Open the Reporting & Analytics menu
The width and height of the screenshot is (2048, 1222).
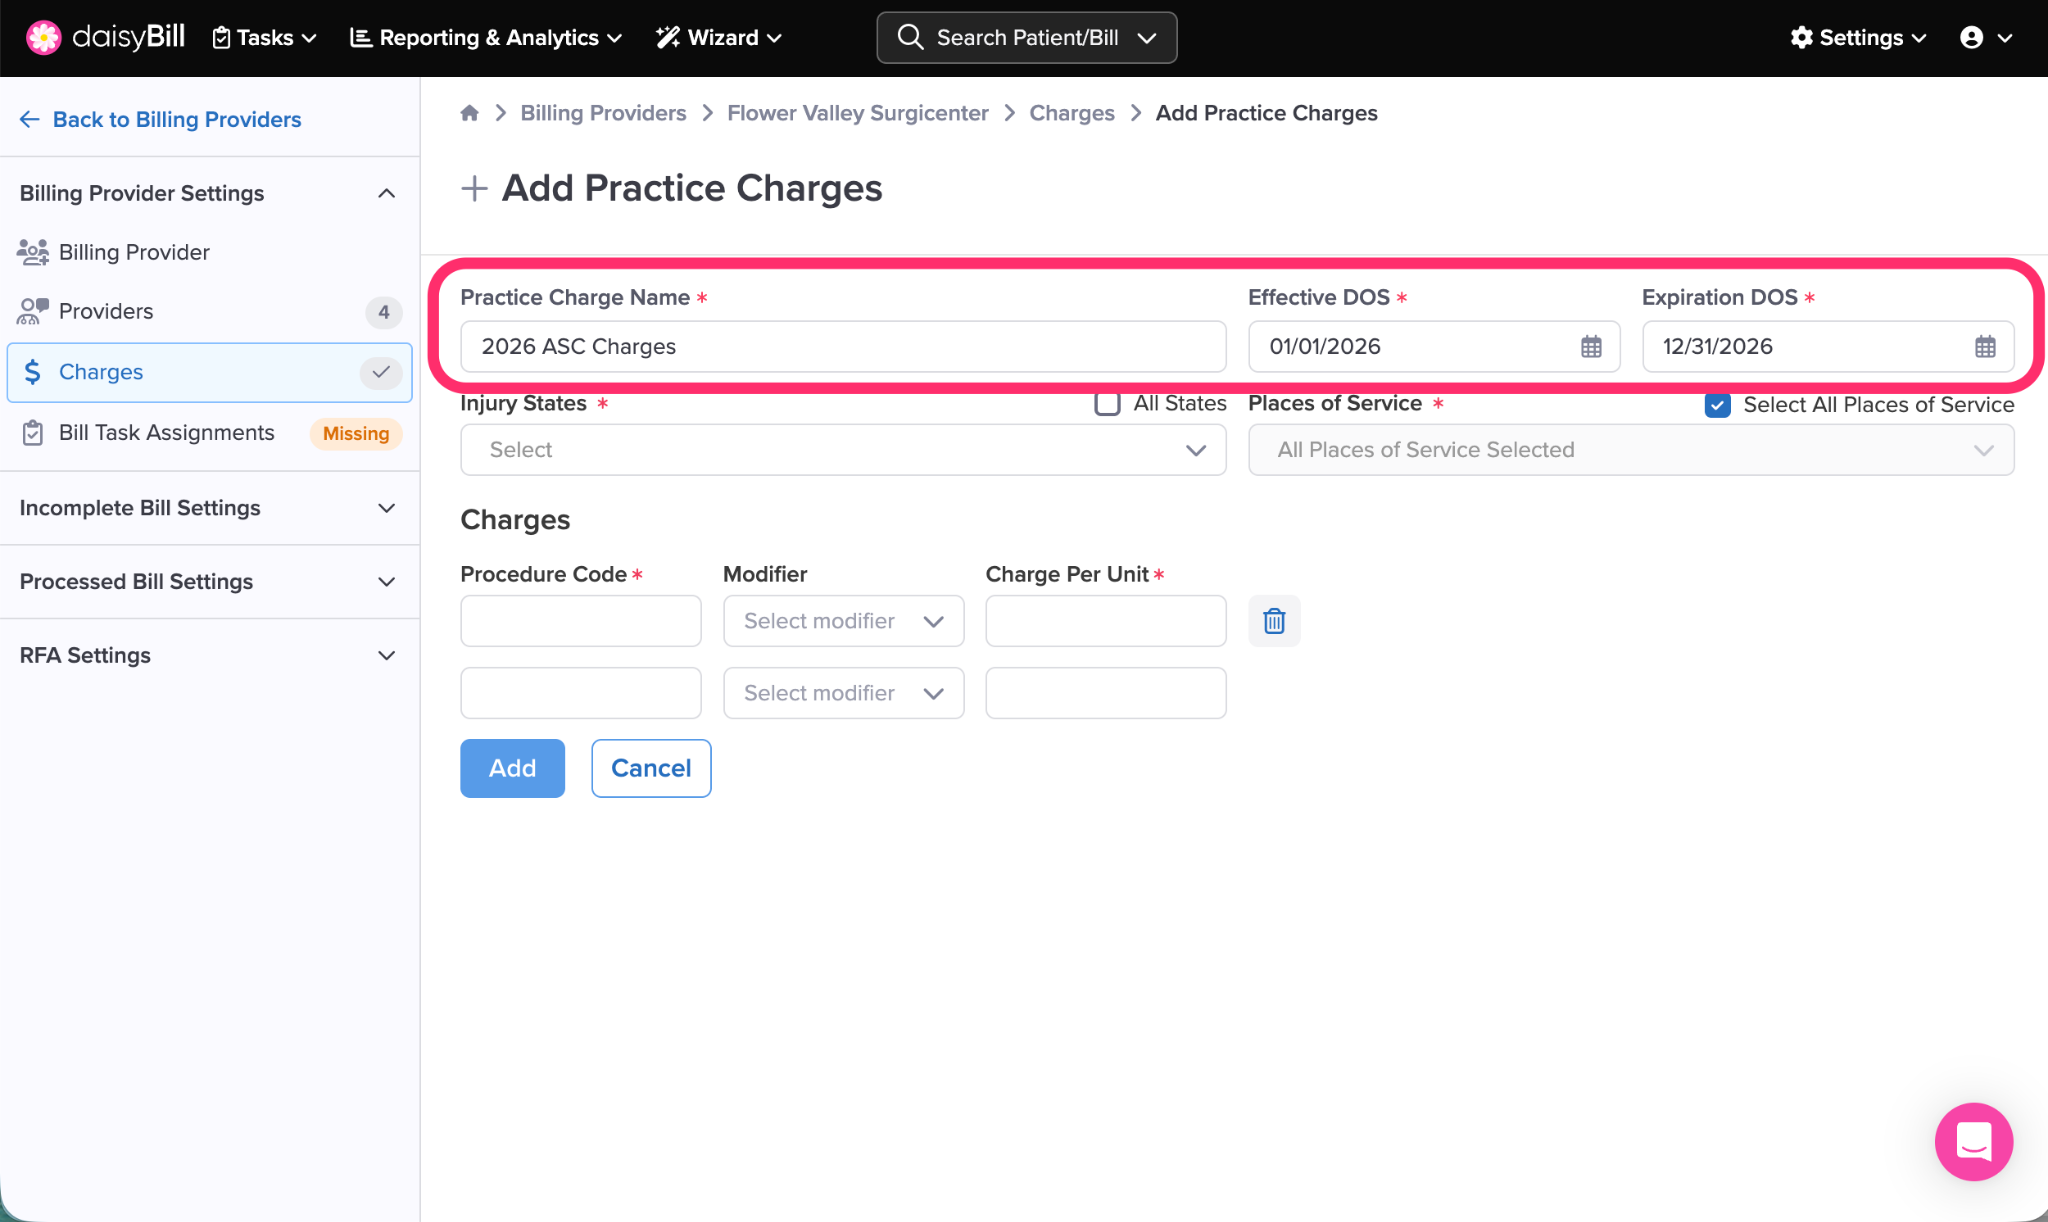pyautogui.click(x=486, y=38)
